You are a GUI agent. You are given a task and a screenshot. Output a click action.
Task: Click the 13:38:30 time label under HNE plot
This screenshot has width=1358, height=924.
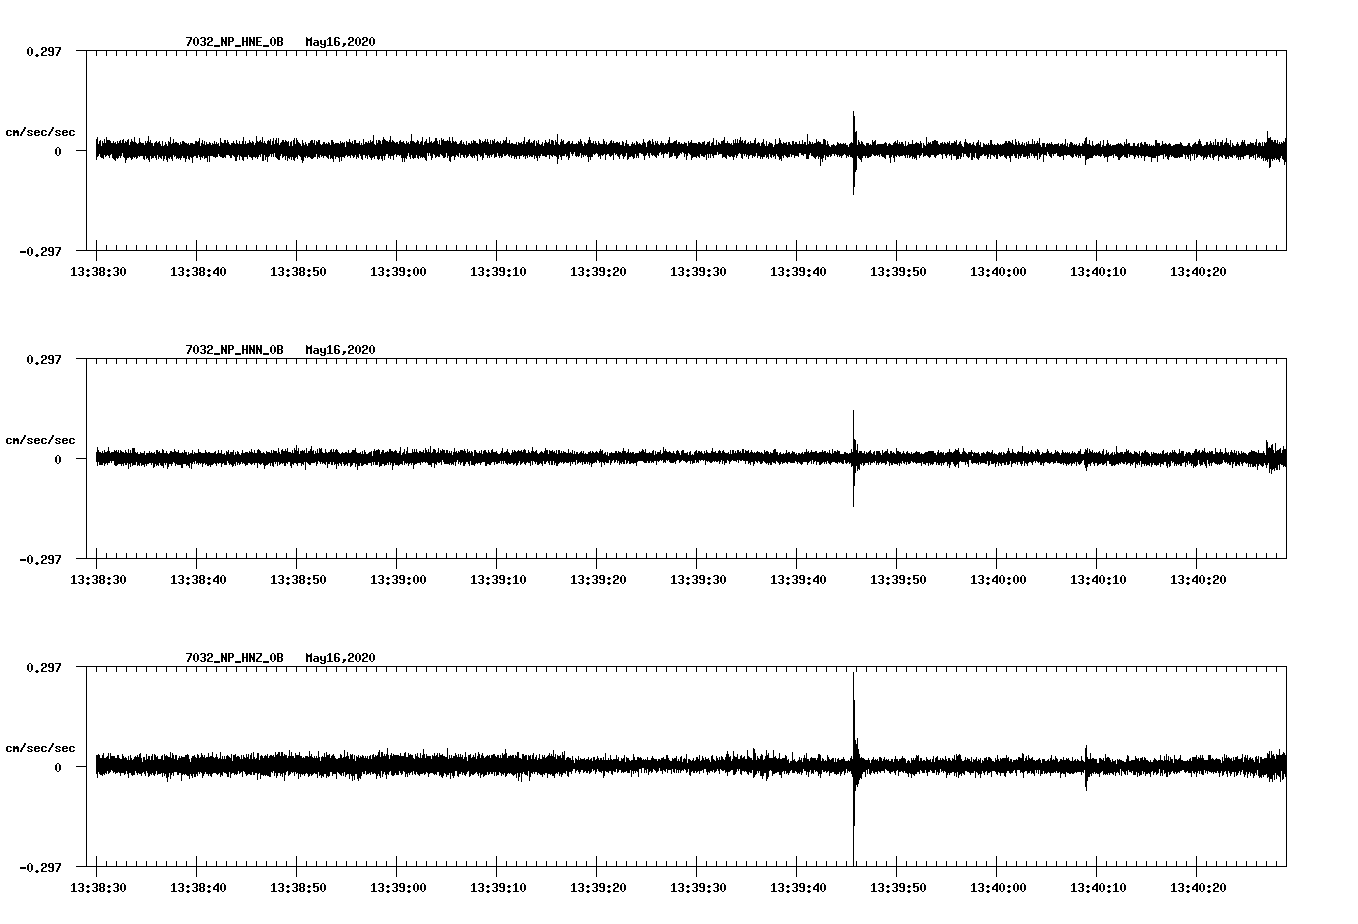pyautogui.click(x=98, y=272)
